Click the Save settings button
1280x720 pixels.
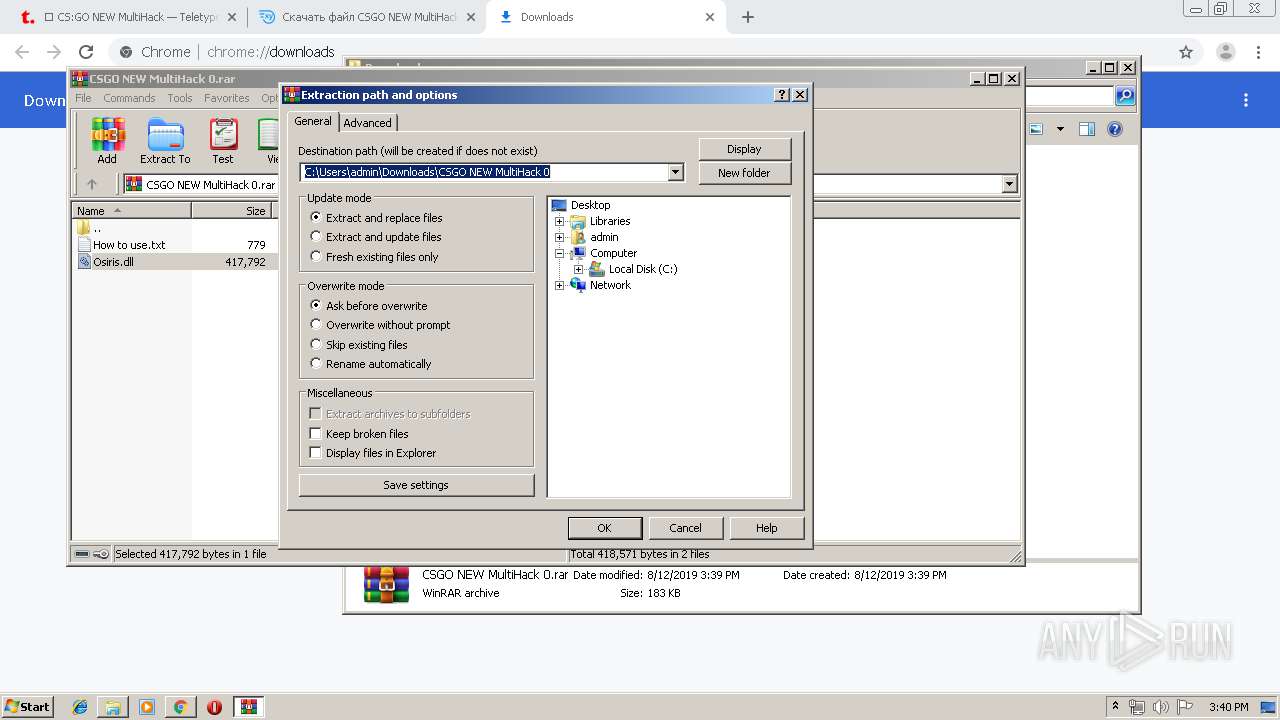coord(416,485)
